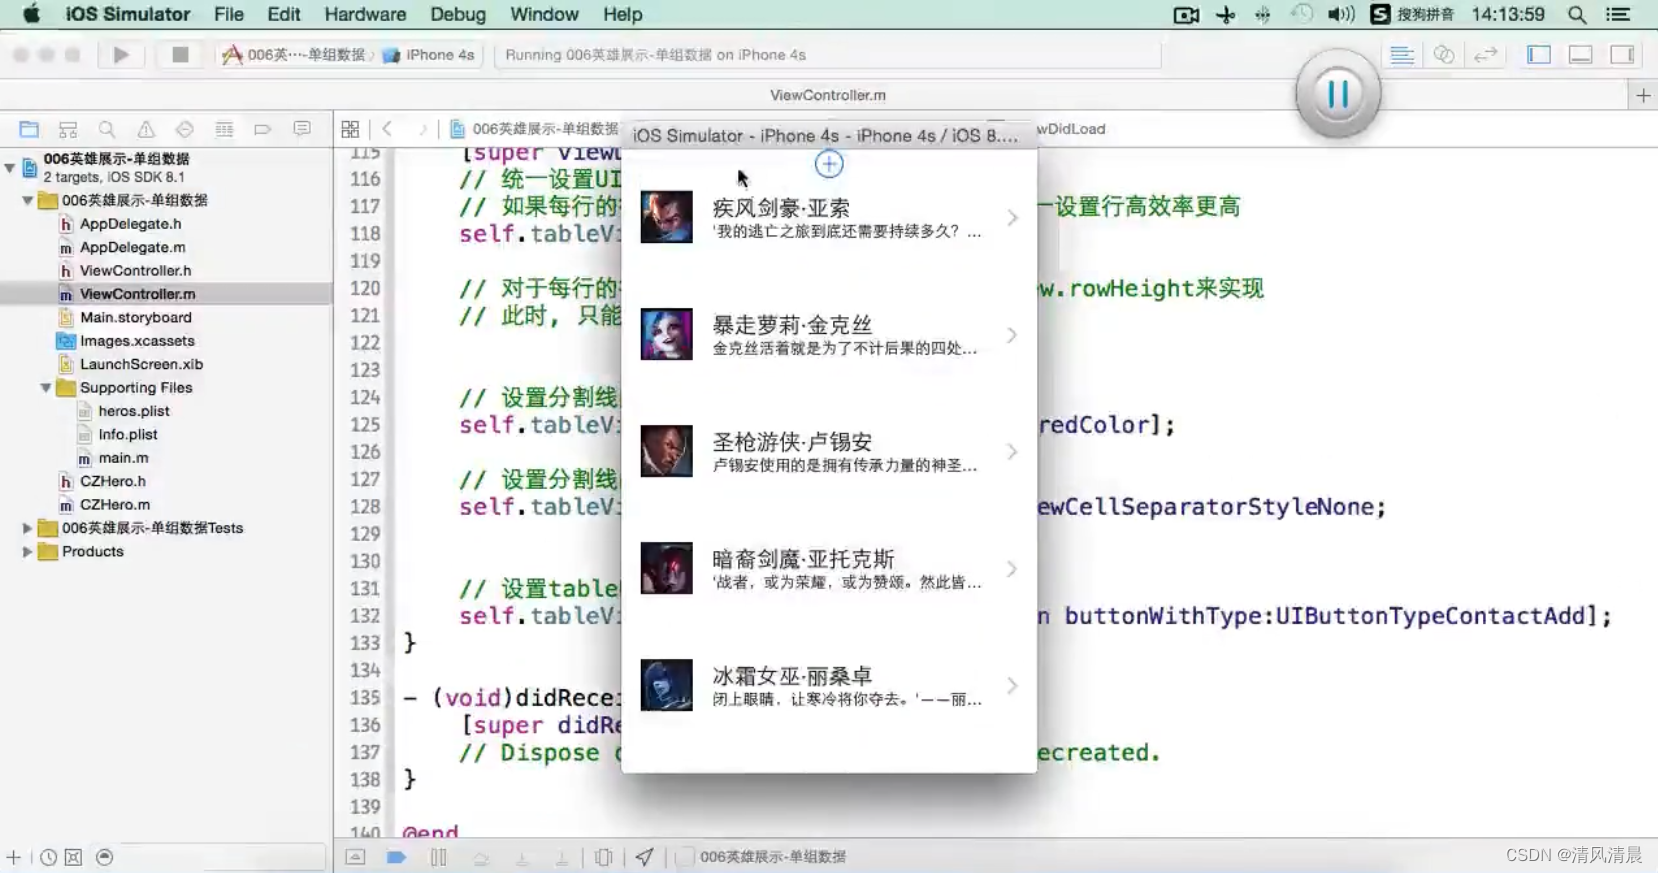
Task: Select heros.plist in the file tree
Action: coord(134,411)
